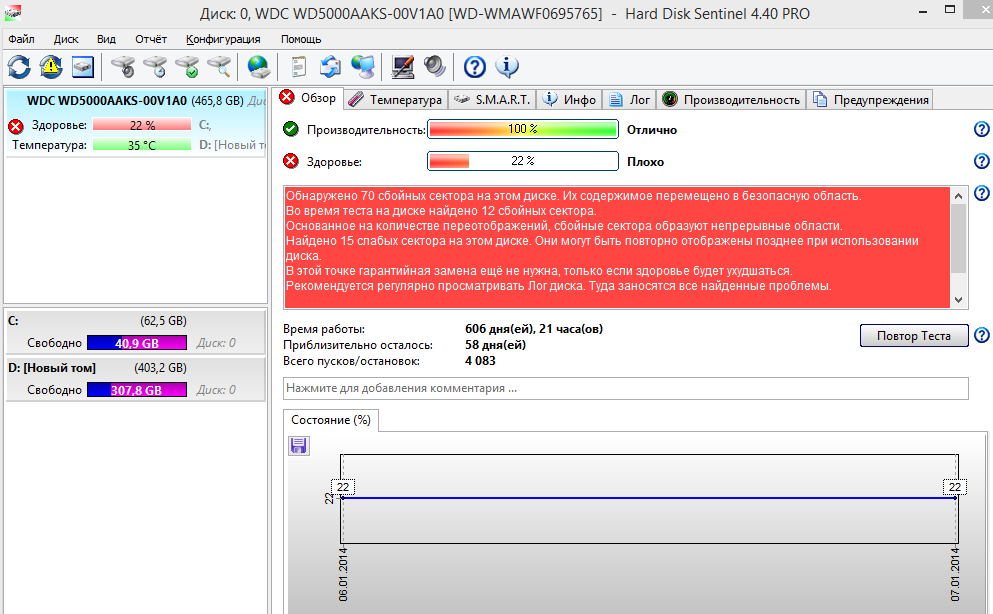The image size is (993, 614).
Task: Click the envelope with blue arrows icon
Action: coord(330,66)
